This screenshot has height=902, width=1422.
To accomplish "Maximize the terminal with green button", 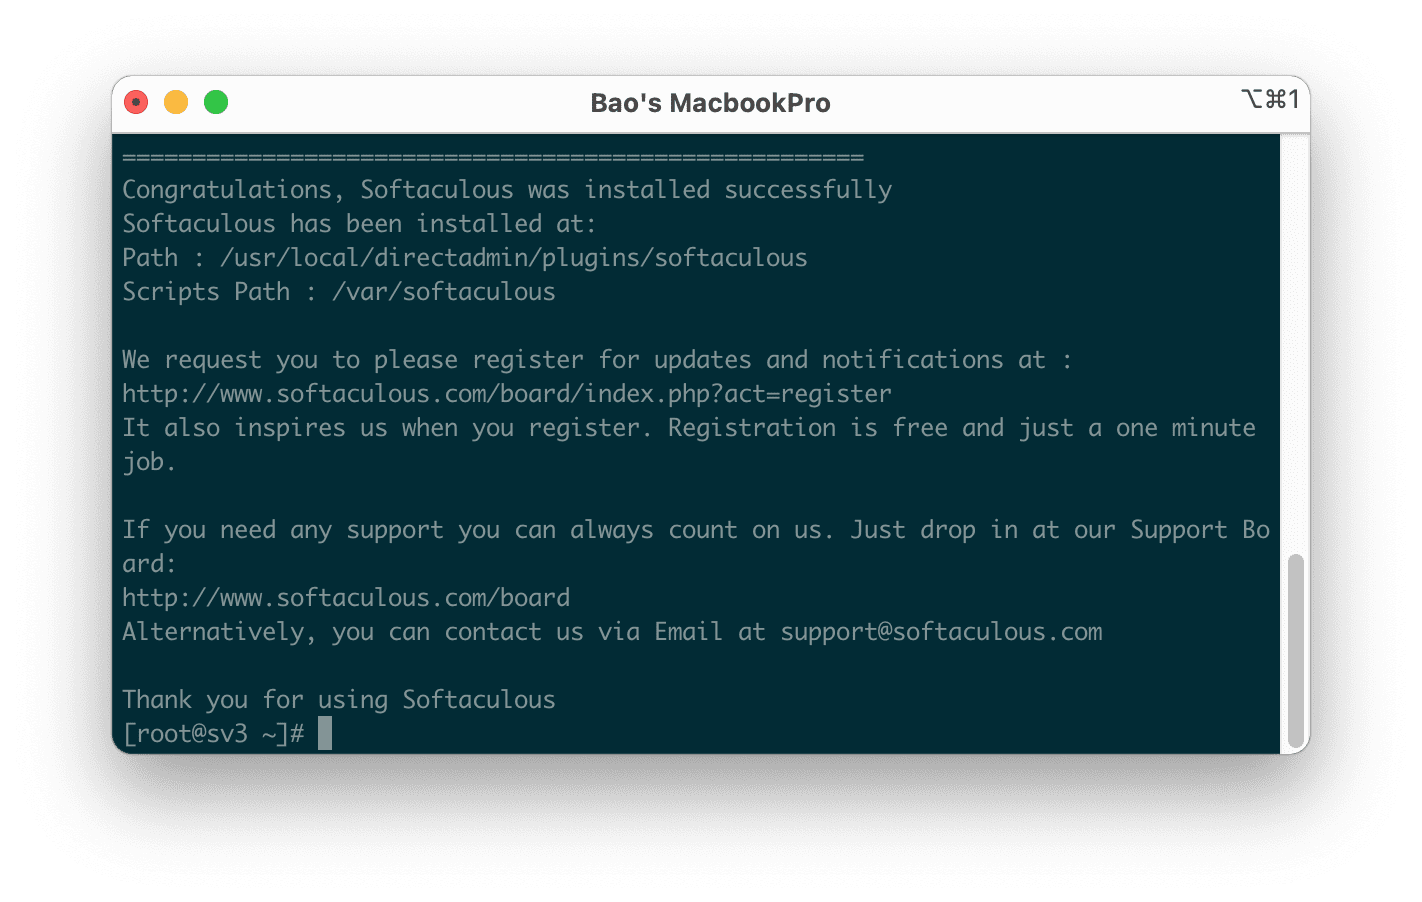I will 216,102.
